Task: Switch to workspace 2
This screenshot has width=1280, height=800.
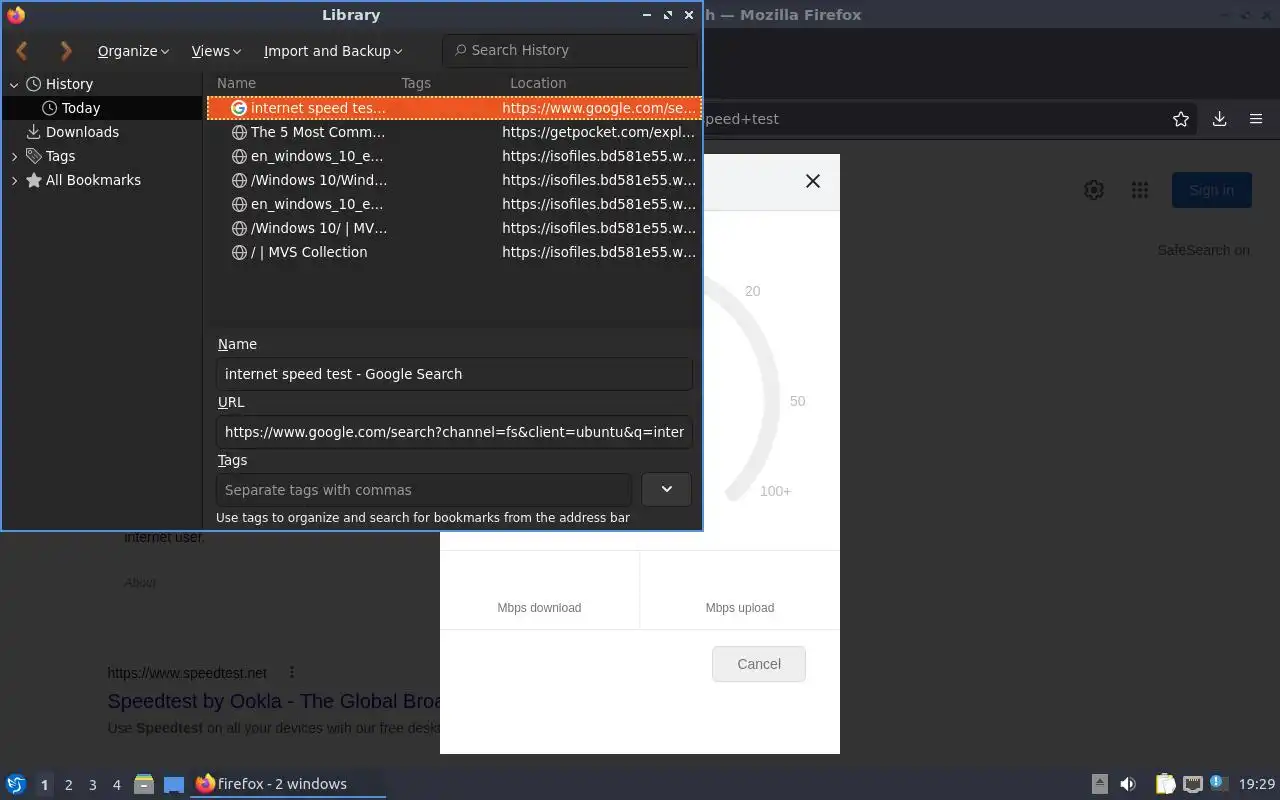Action: (x=68, y=785)
